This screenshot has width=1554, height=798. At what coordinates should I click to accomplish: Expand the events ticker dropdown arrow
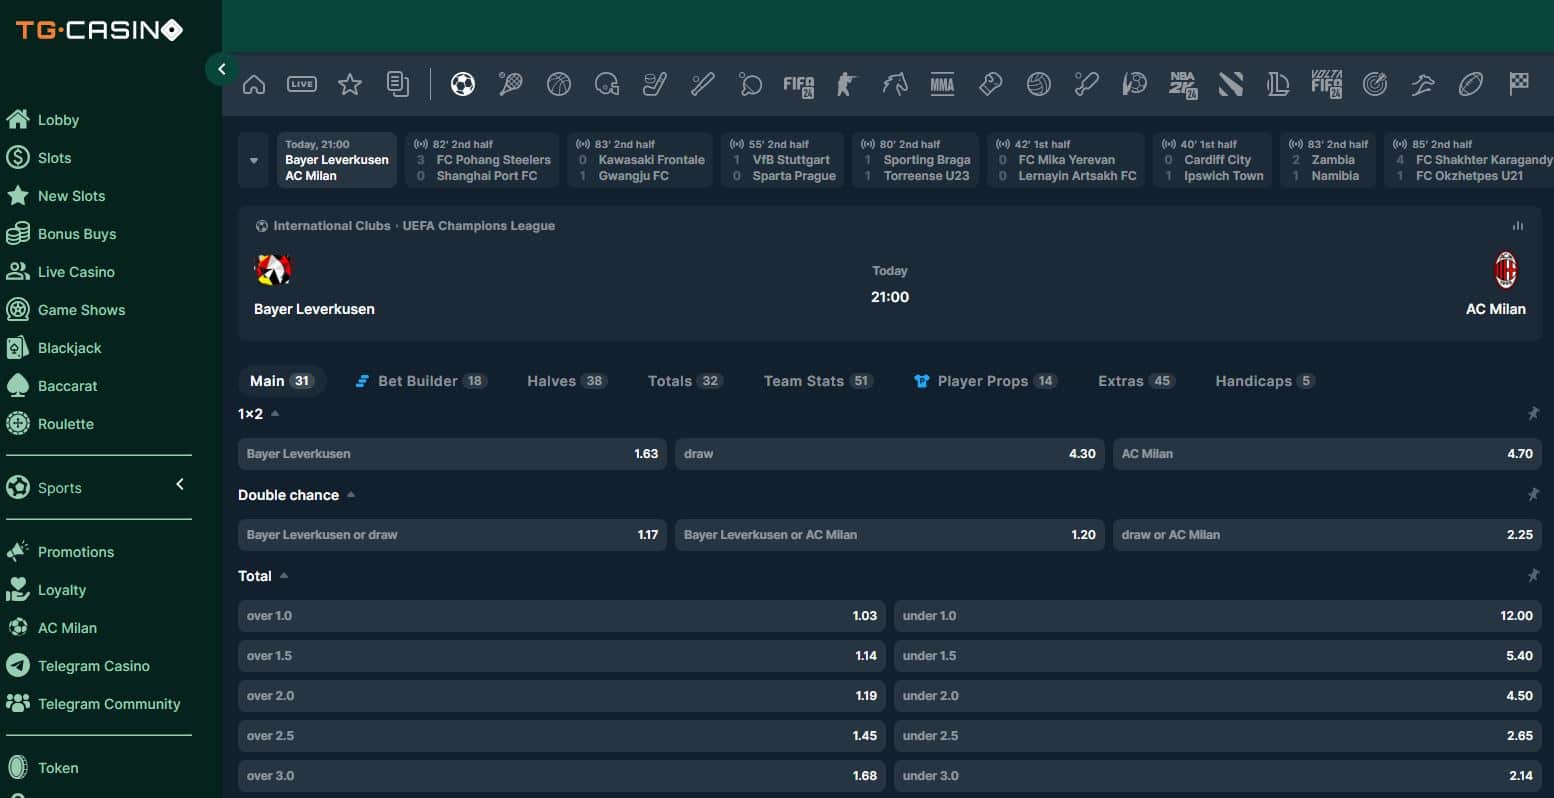[x=253, y=160]
